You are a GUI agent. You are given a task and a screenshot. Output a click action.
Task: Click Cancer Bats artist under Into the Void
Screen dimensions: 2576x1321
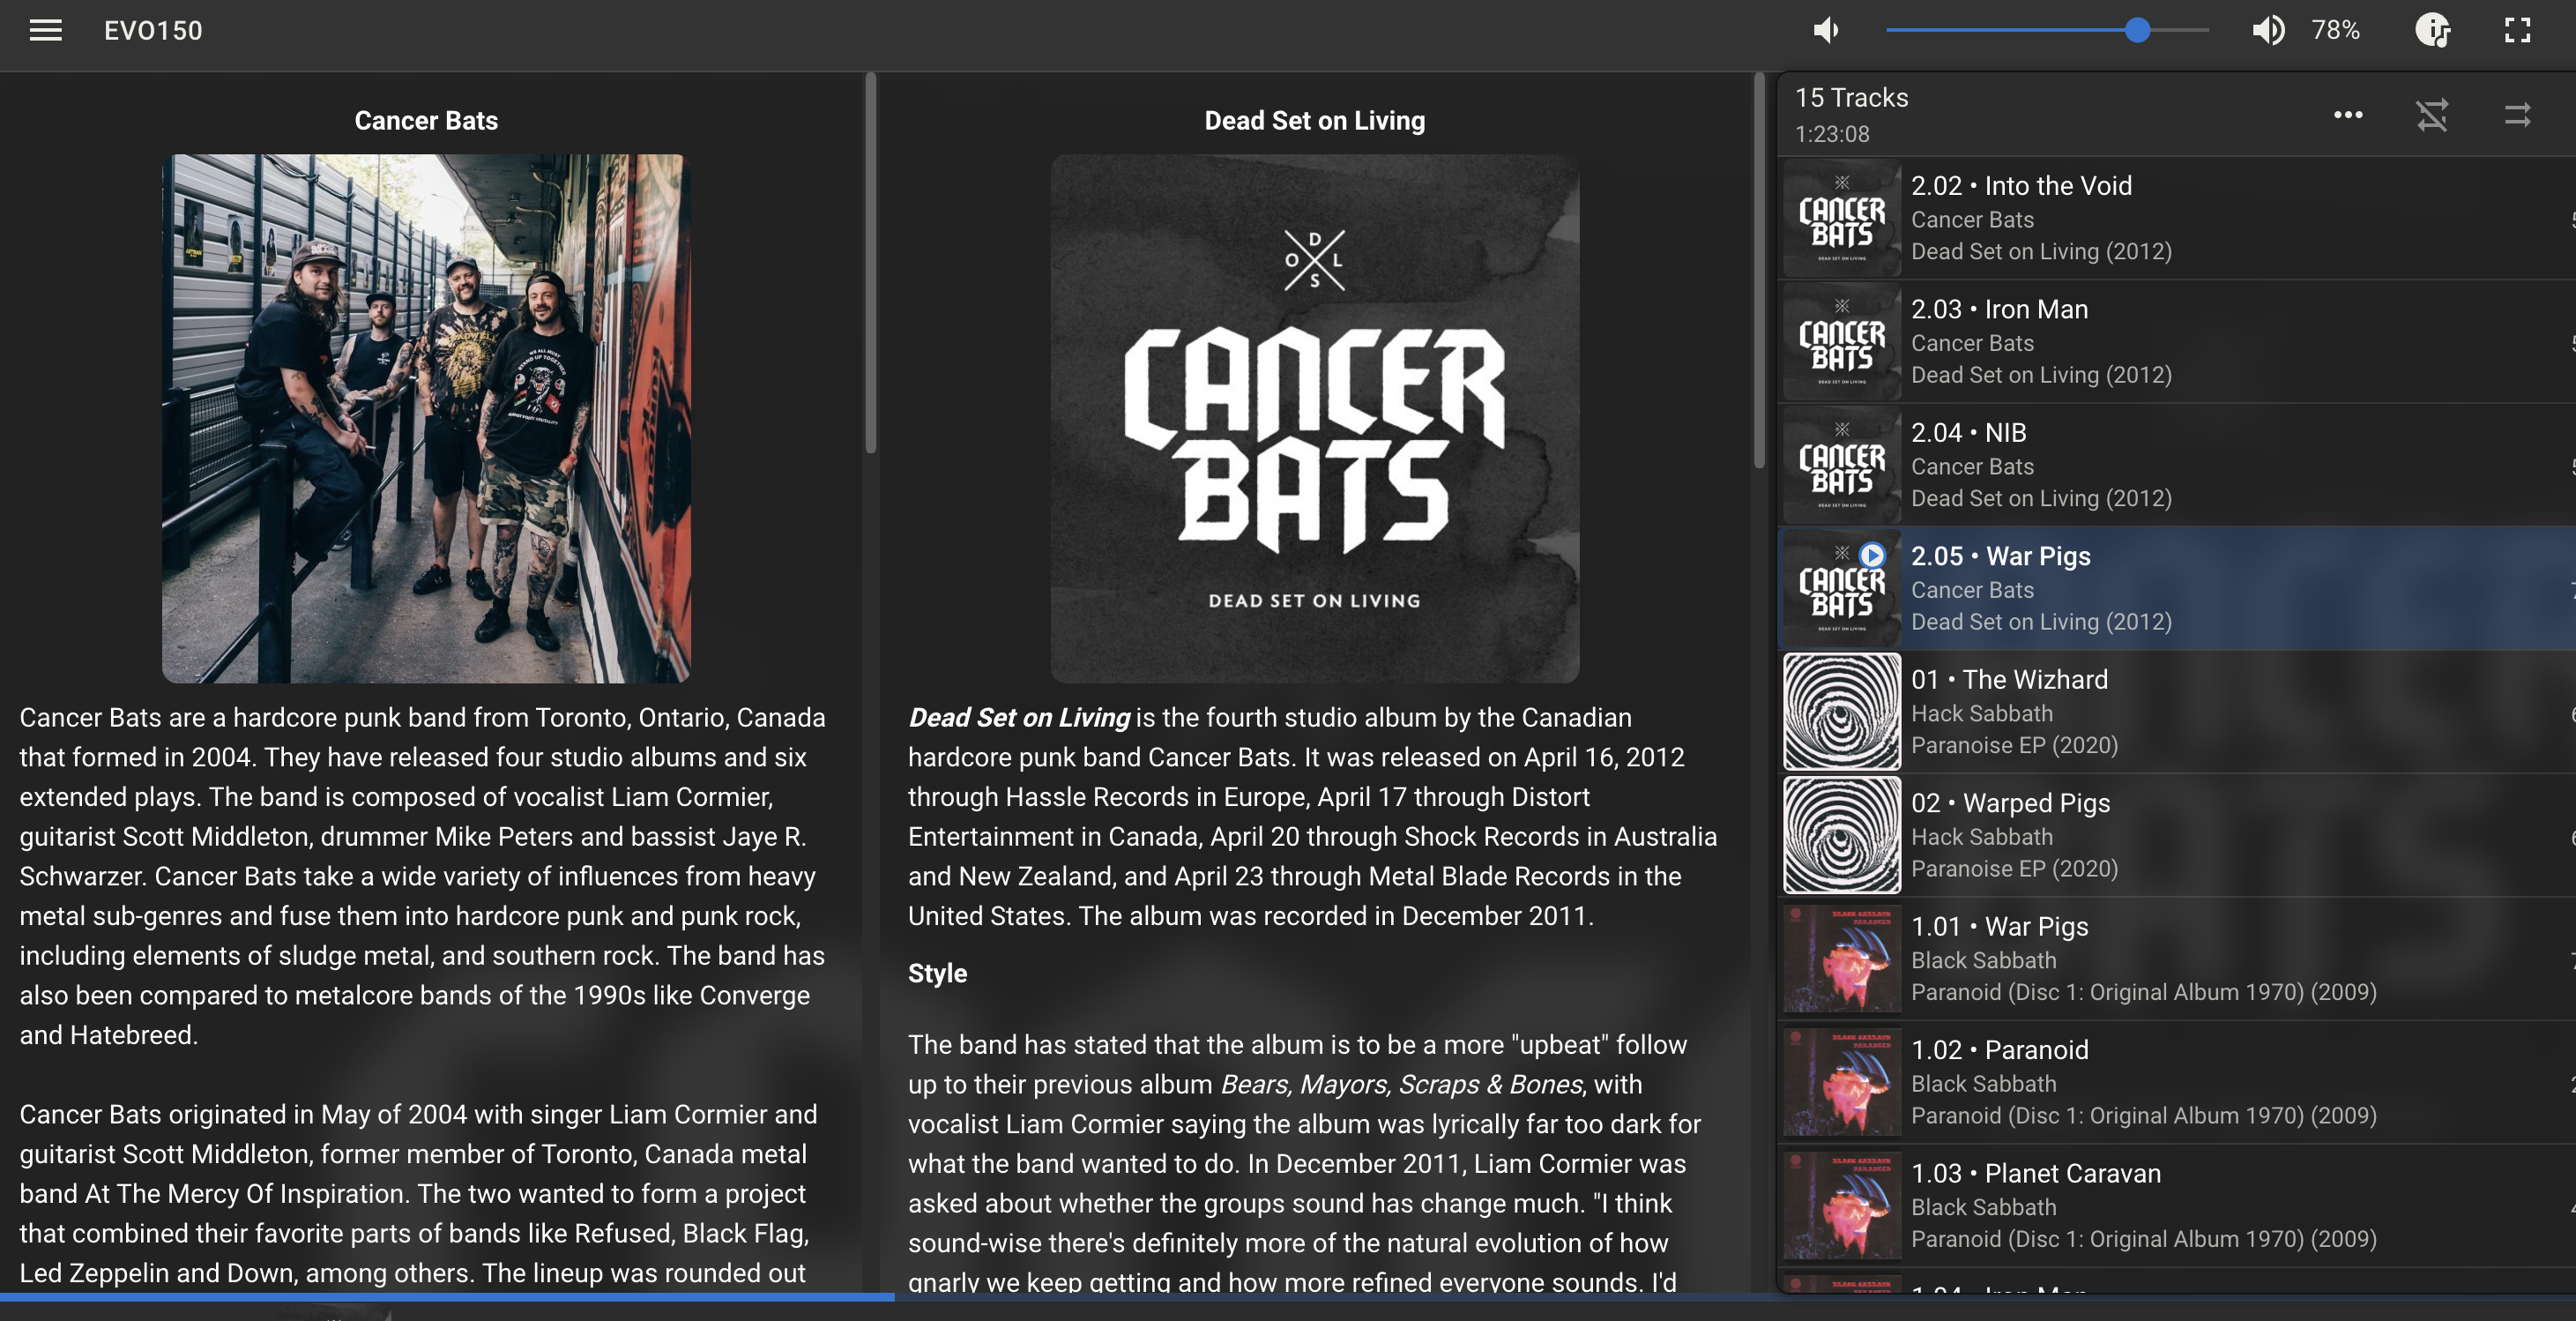pos(1972,219)
